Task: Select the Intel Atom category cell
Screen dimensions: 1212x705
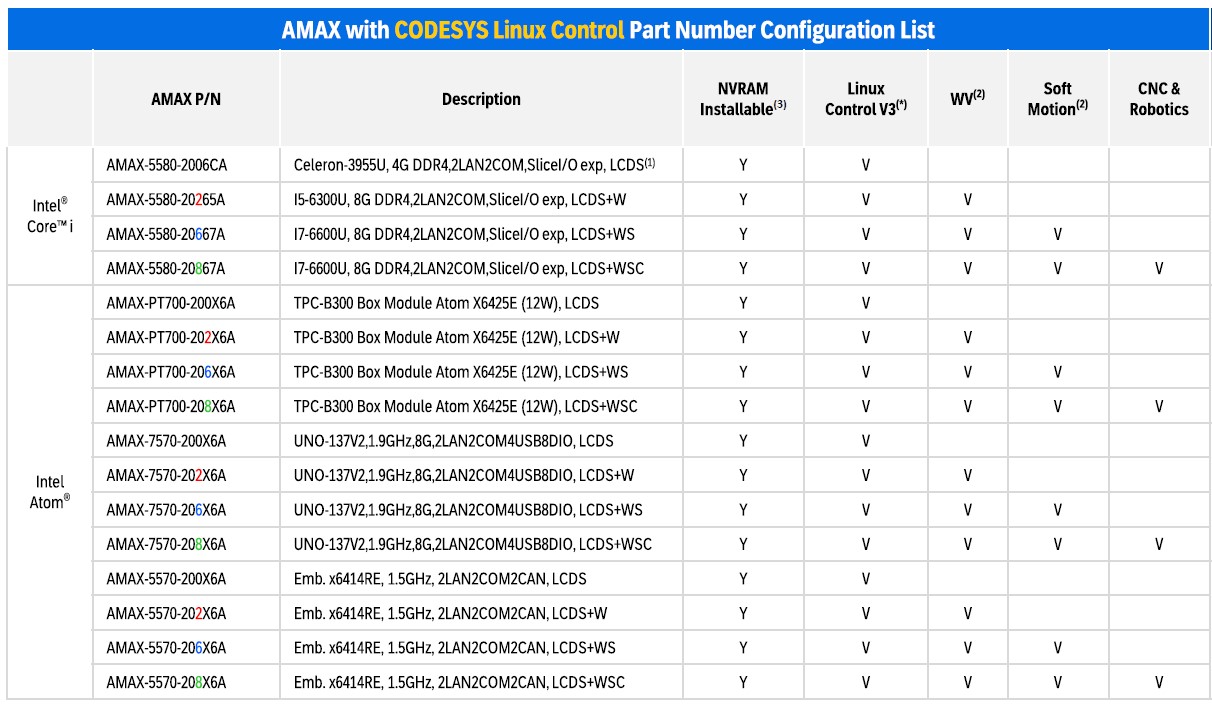Action: pyautogui.click(x=50, y=492)
